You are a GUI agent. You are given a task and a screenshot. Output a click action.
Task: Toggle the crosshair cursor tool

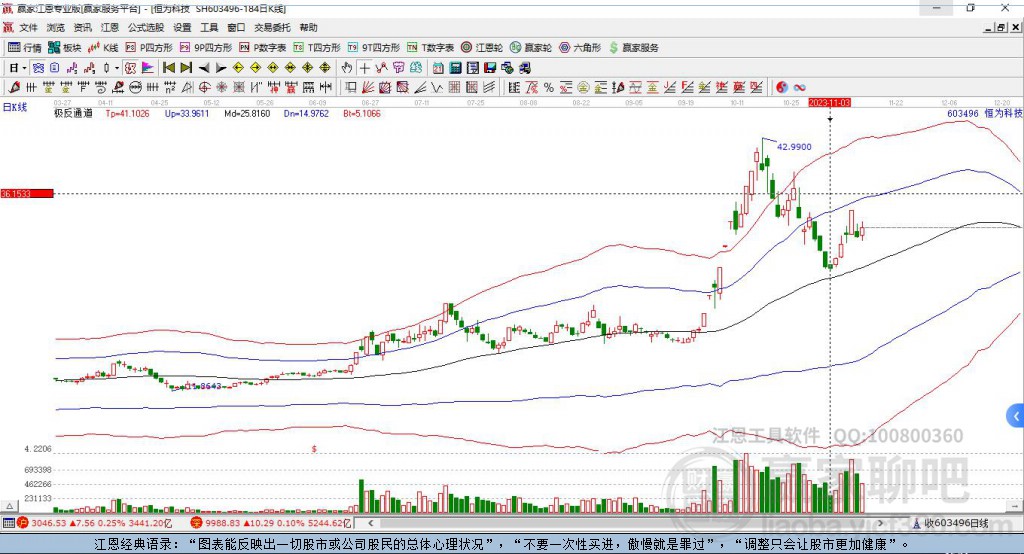364,68
